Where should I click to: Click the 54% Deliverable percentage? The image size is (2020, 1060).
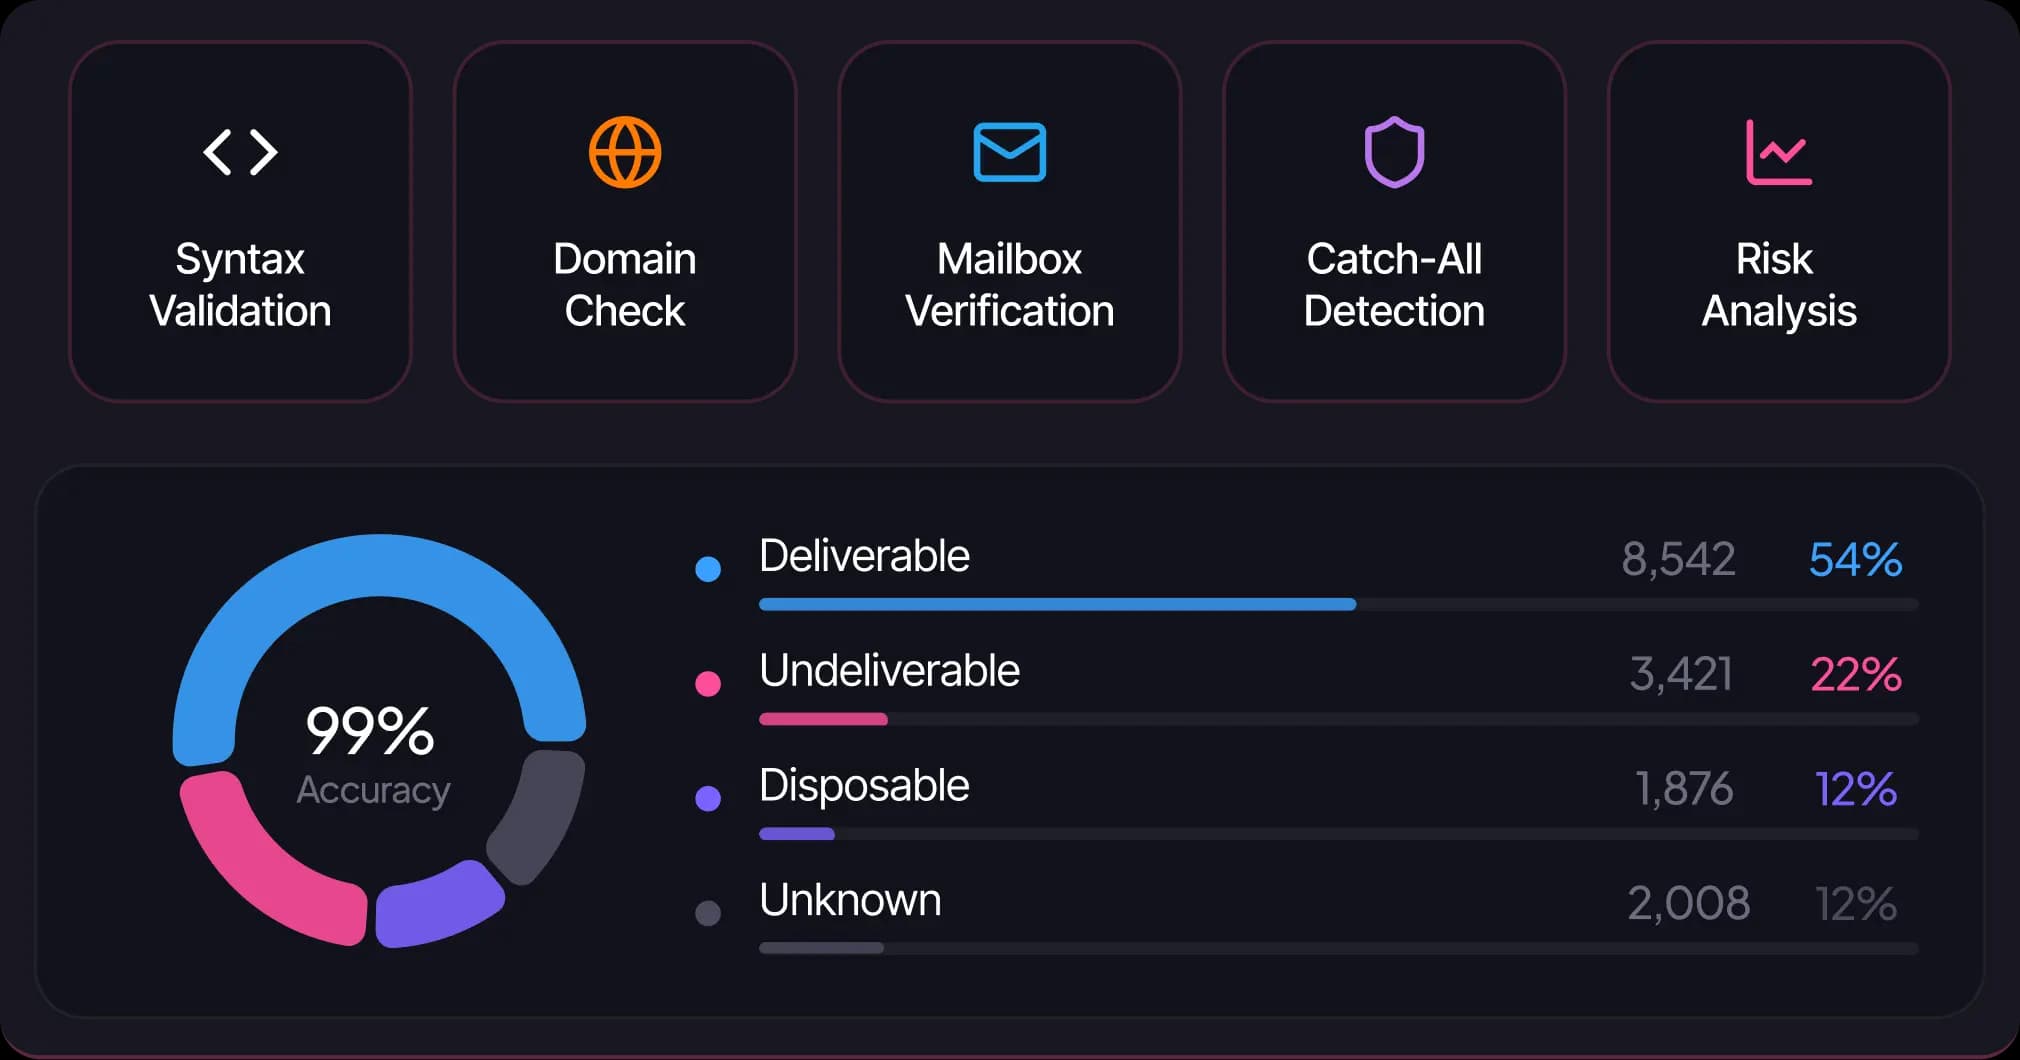coord(1855,560)
